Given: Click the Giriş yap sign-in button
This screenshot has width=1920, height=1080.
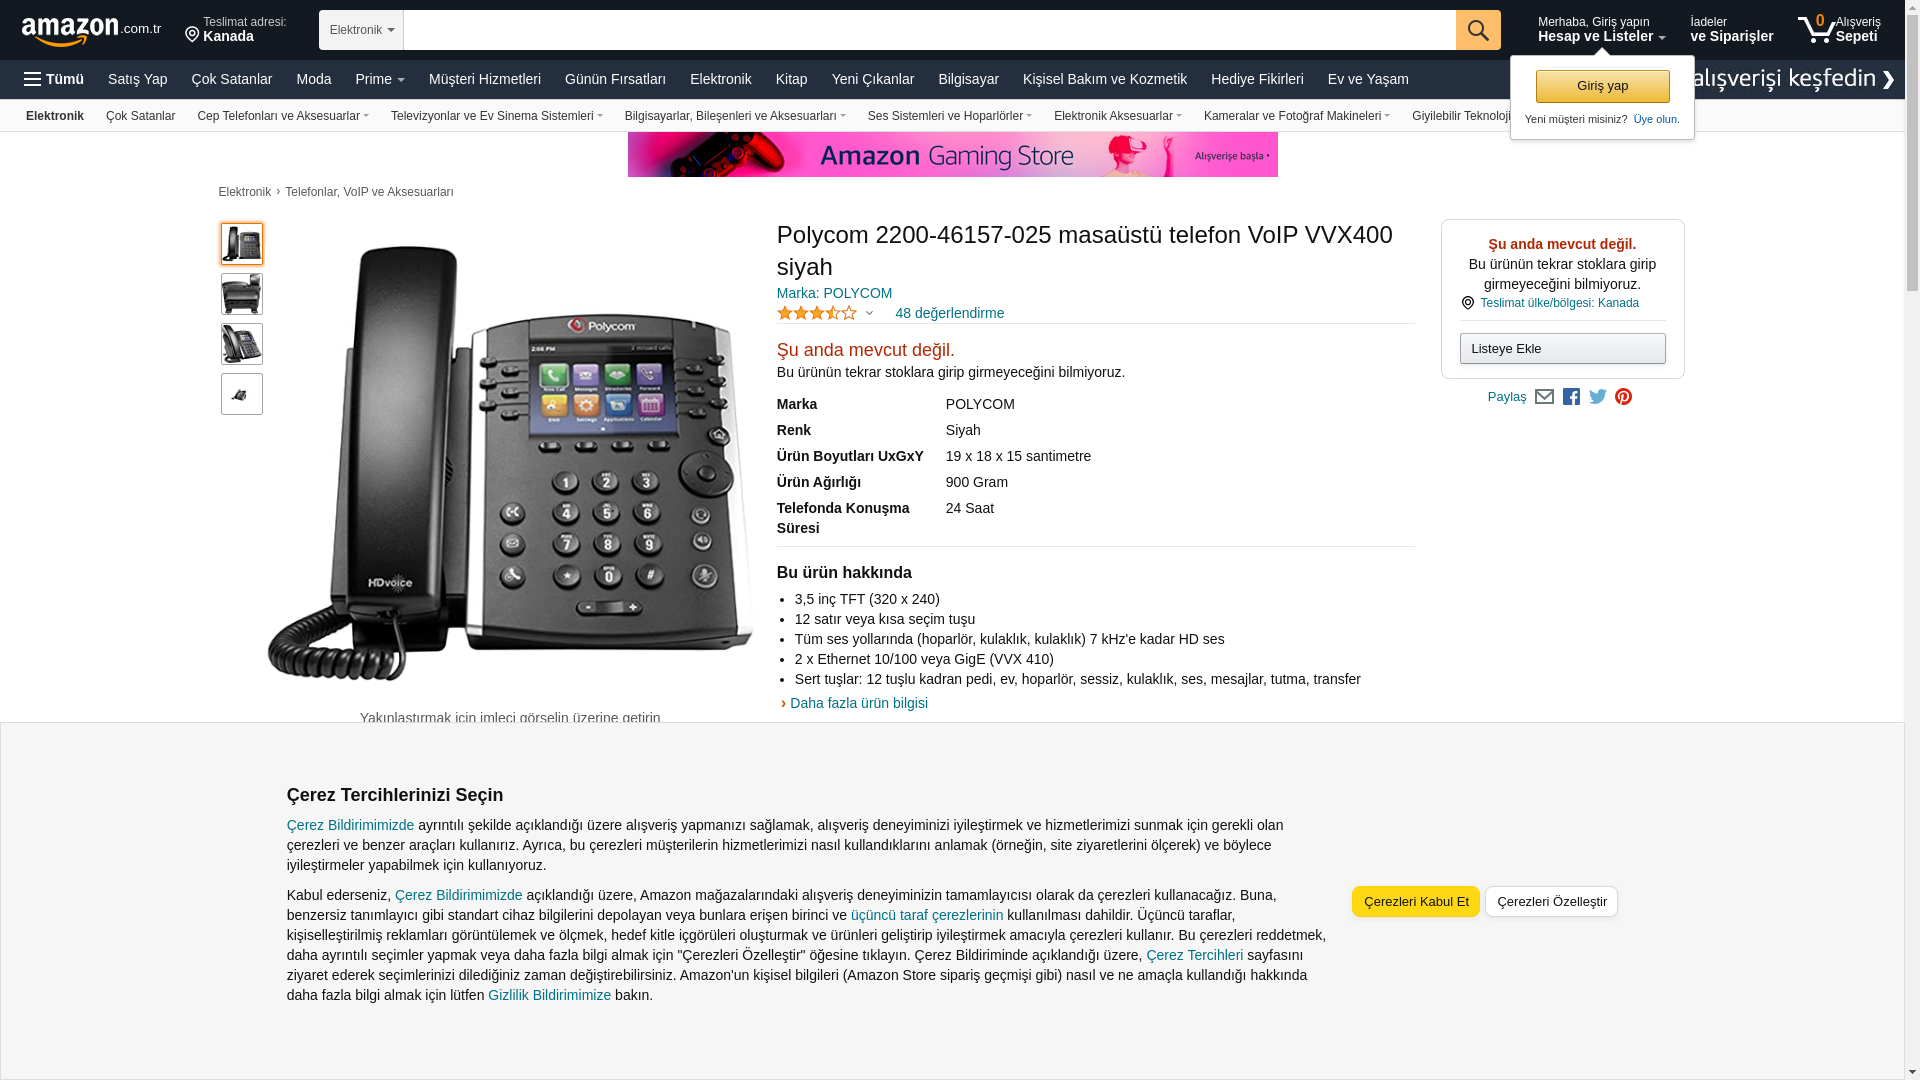Looking at the screenshot, I should click(x=1602, y=86).
